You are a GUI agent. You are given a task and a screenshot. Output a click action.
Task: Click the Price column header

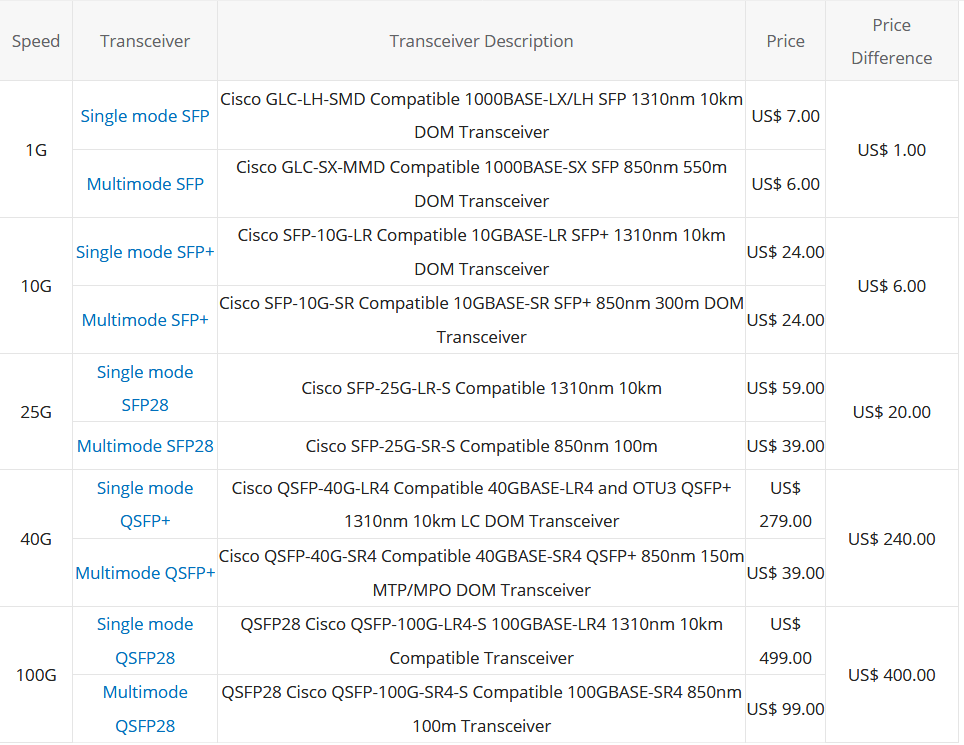coord(785,41)
